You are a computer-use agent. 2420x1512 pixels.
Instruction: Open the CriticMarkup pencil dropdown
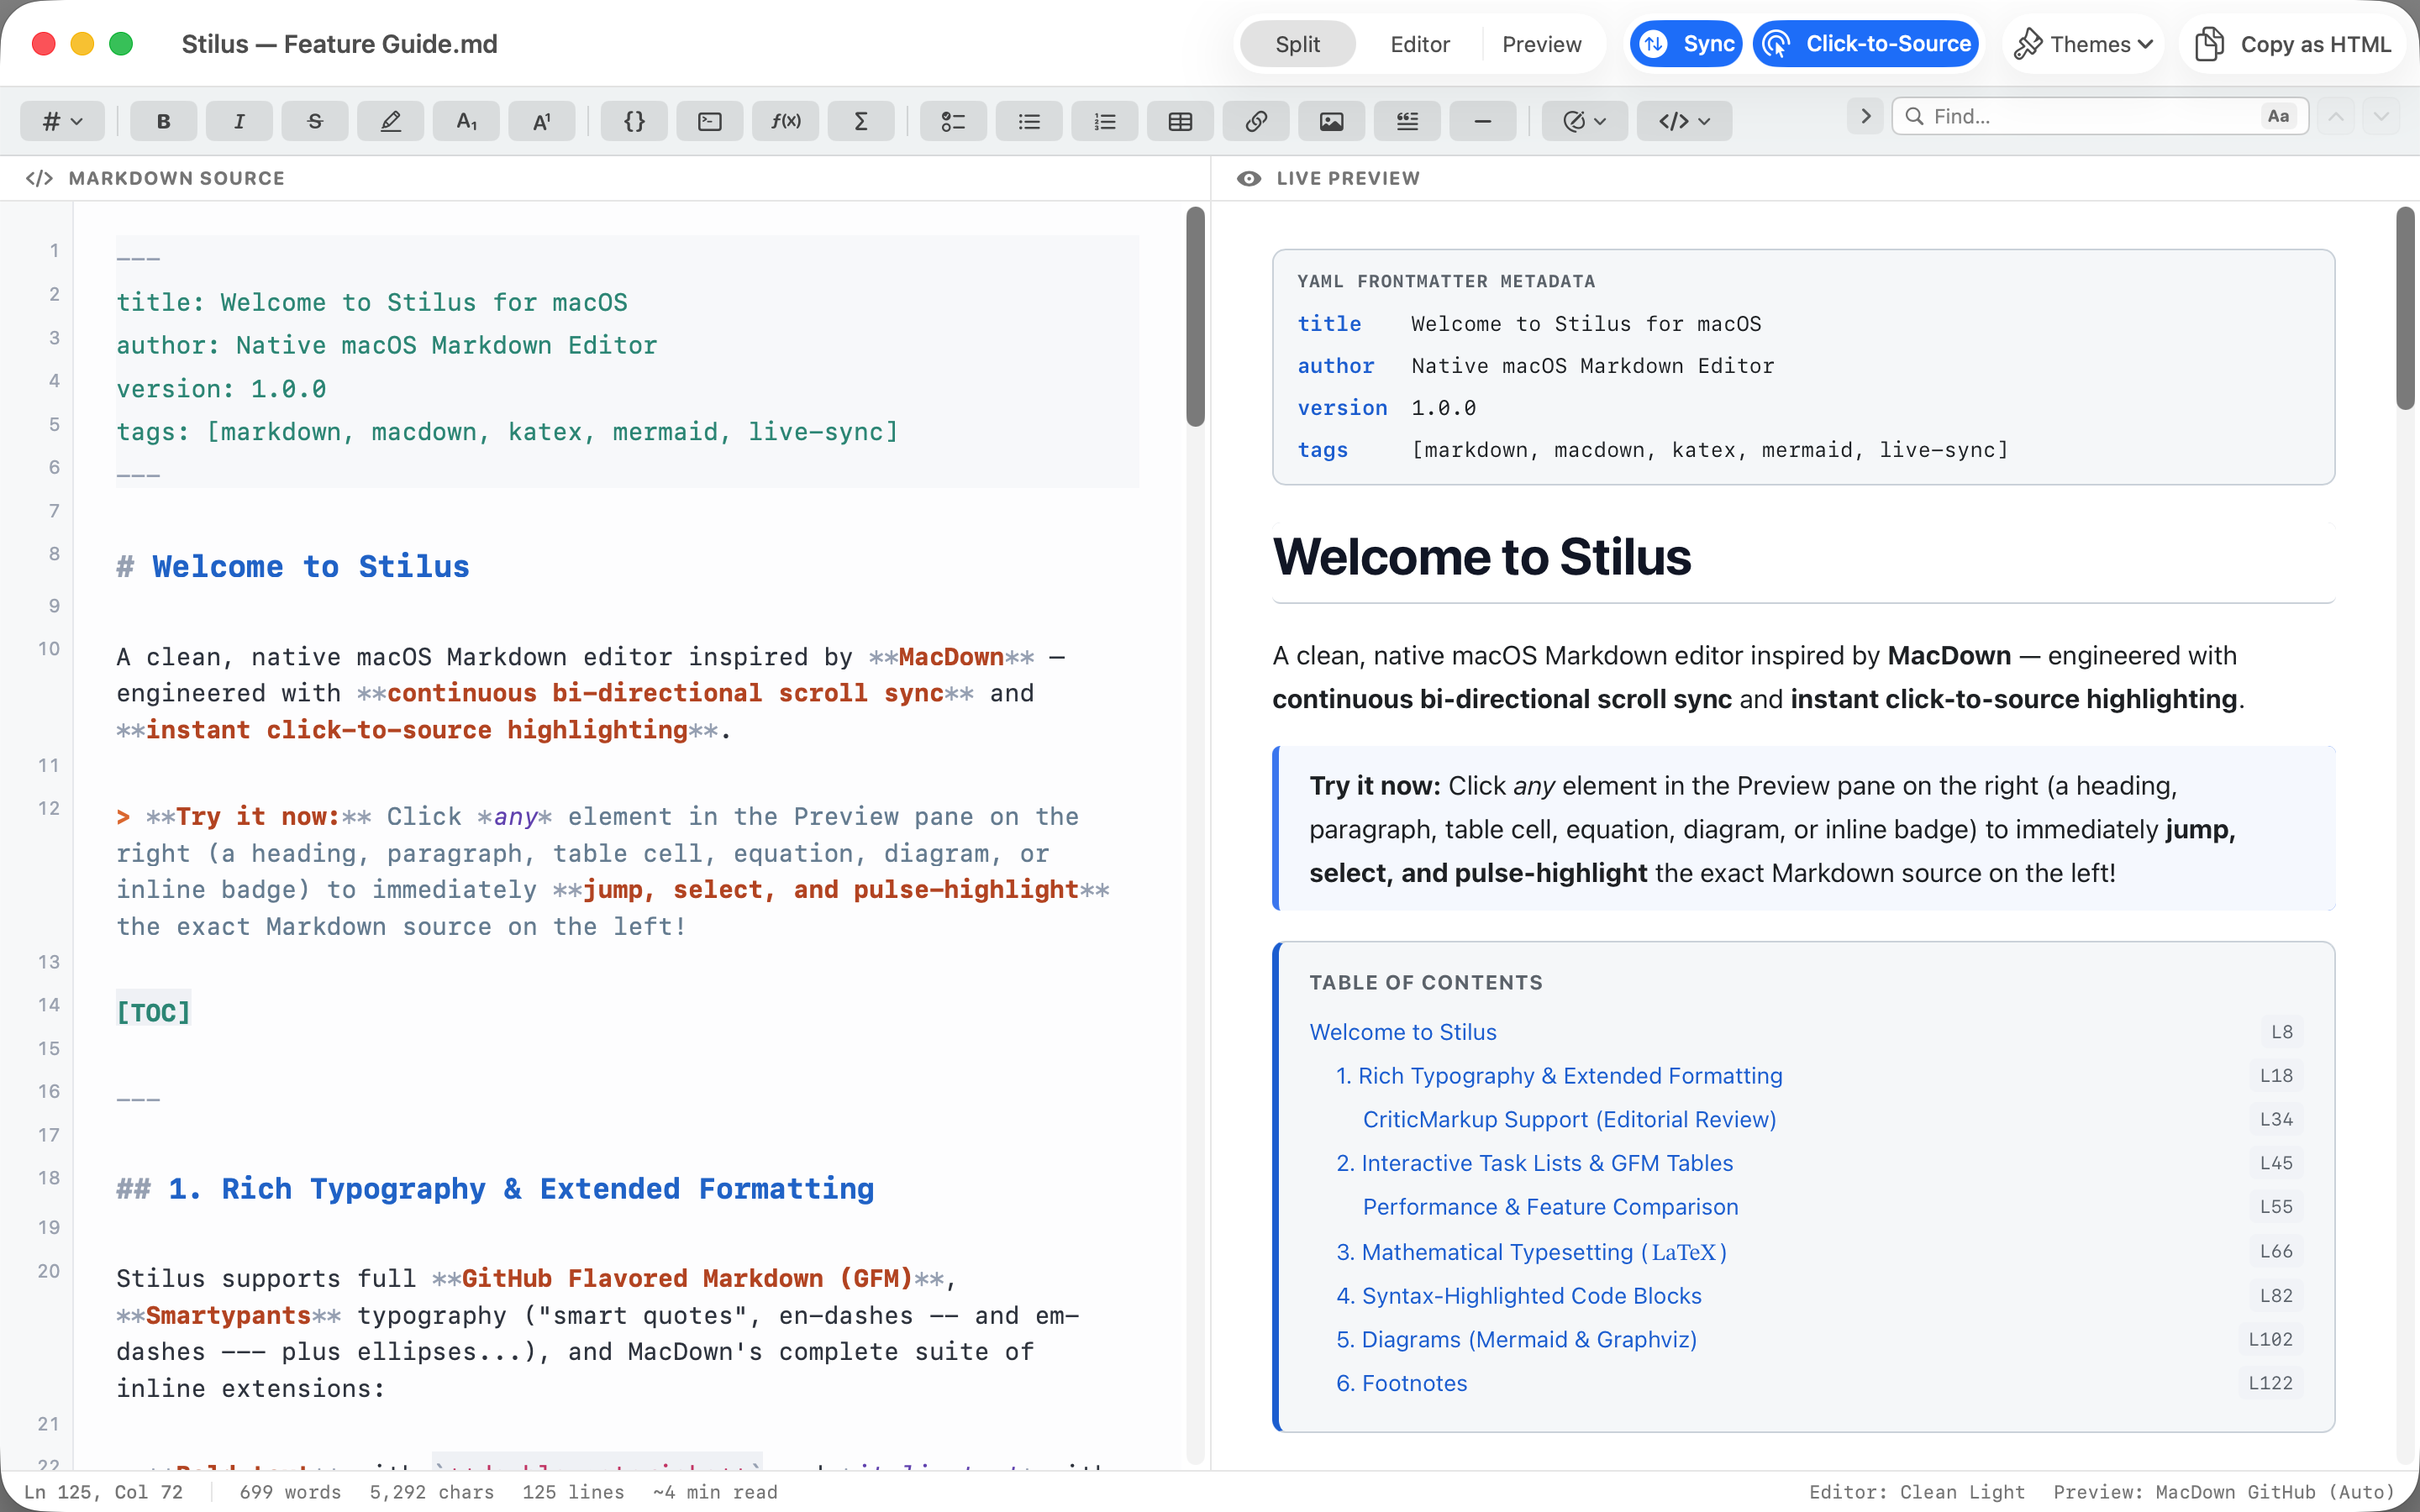pos(1584,121)
